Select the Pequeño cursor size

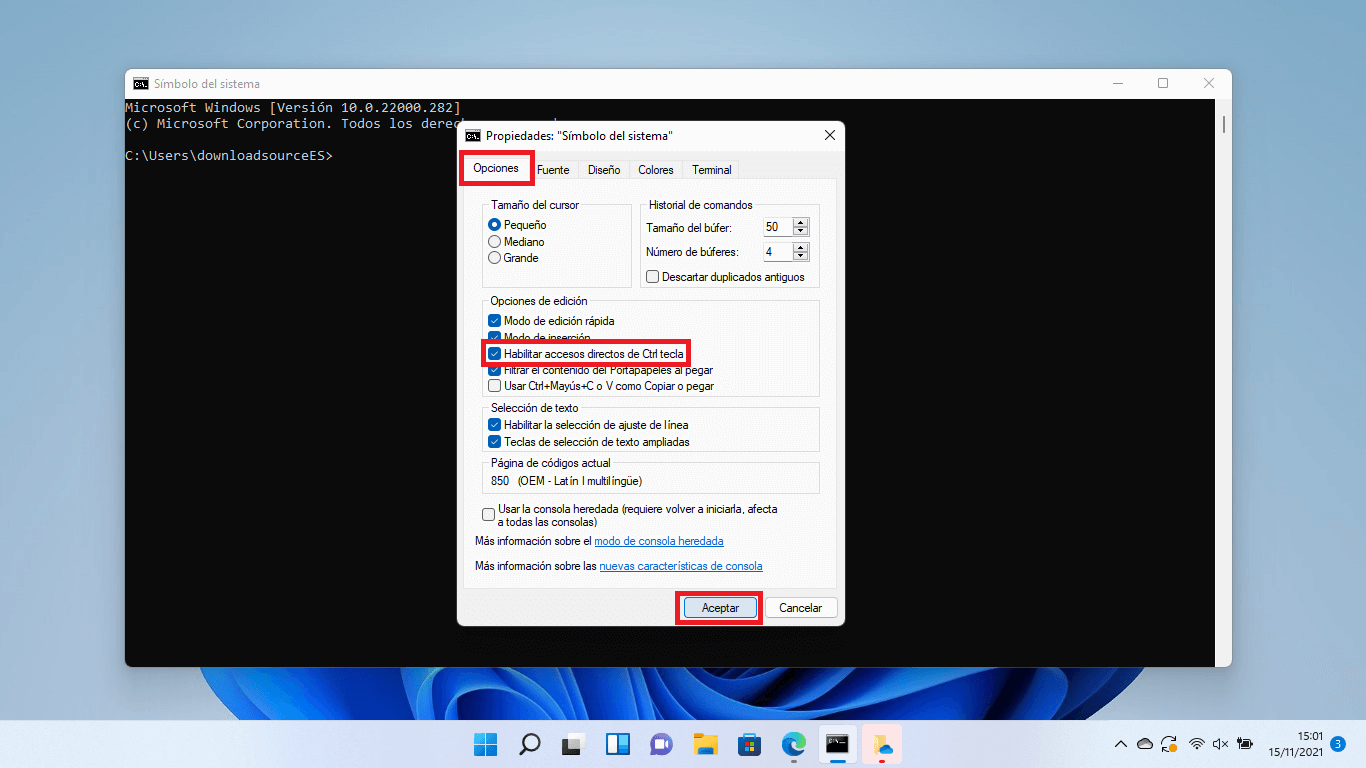(494, 225)
